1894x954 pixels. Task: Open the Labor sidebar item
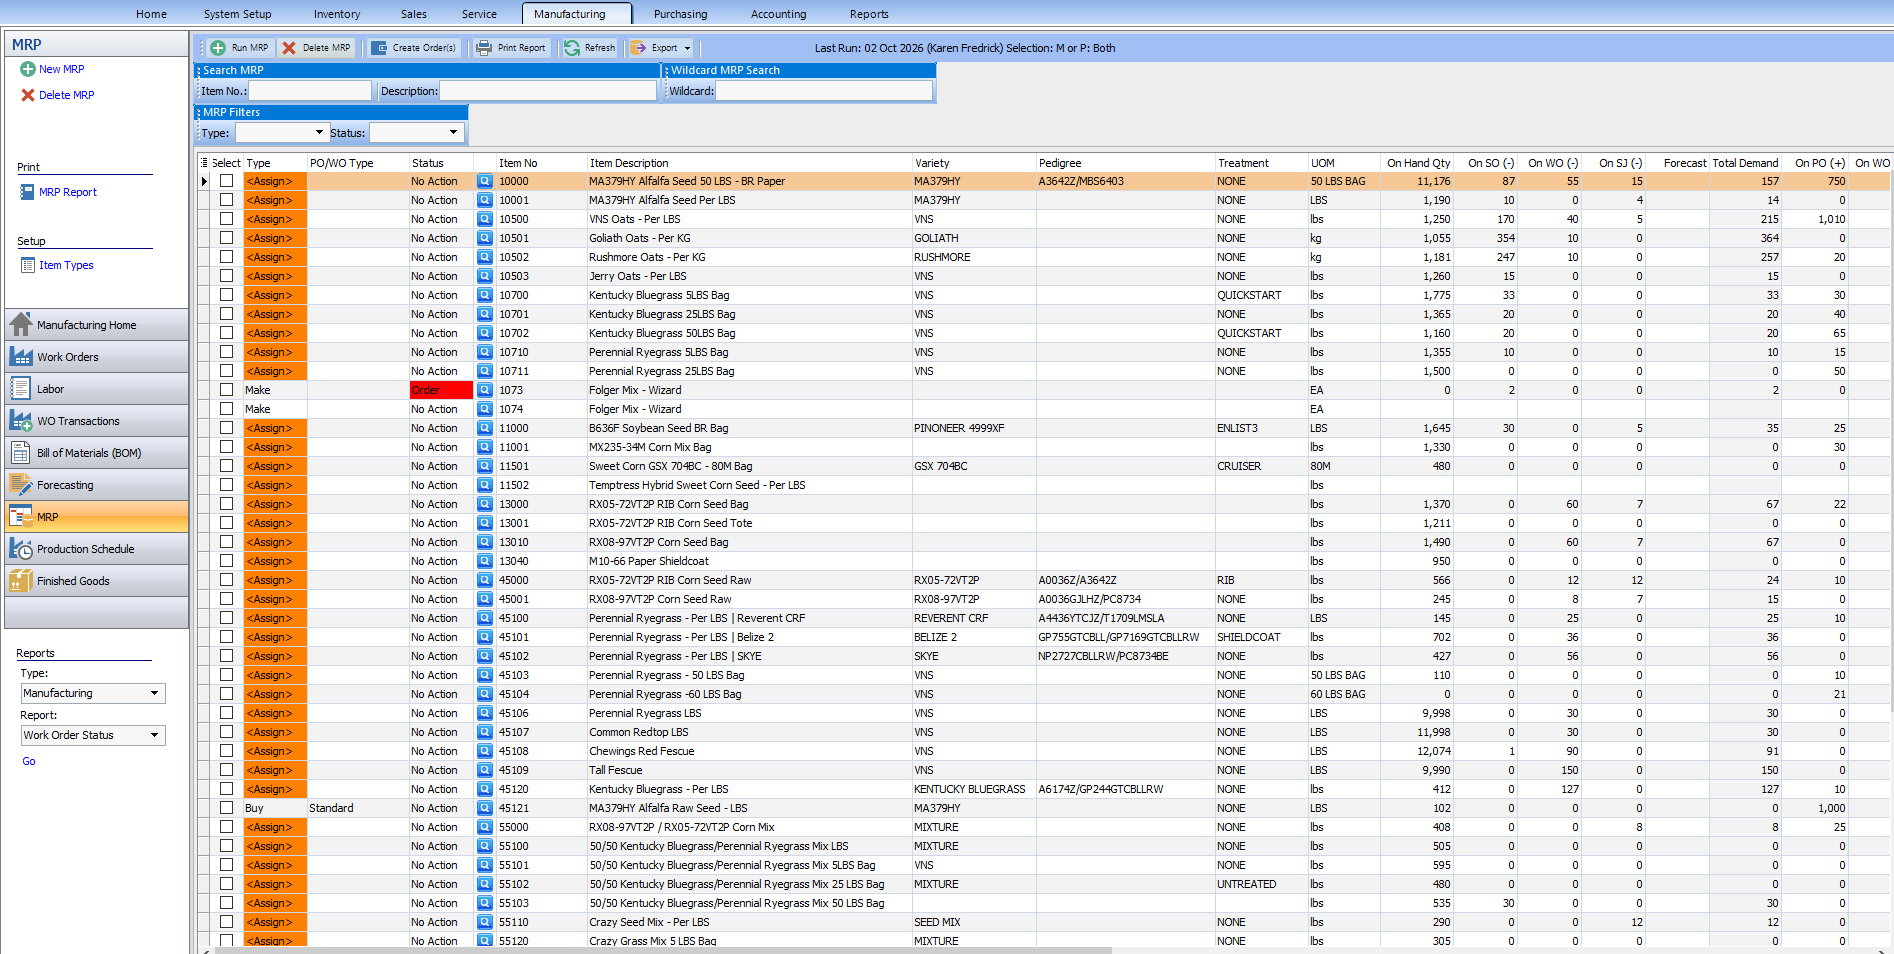pos(96,389)
